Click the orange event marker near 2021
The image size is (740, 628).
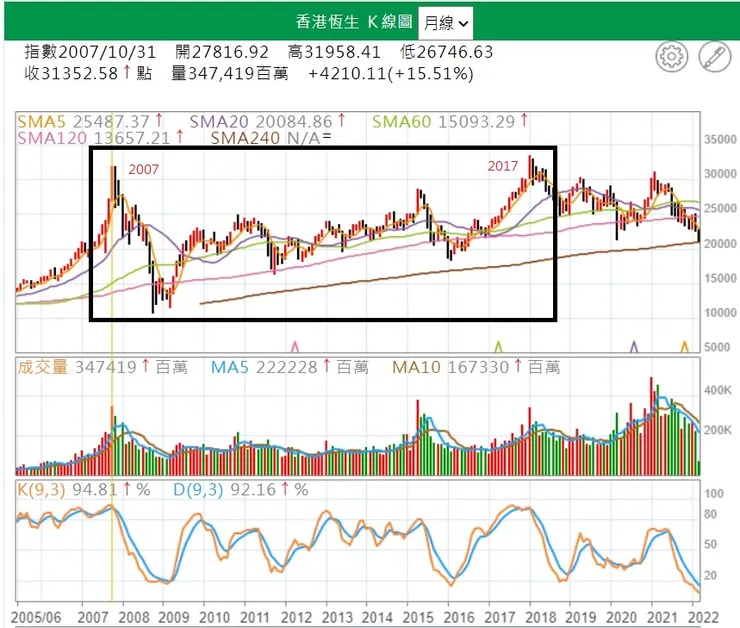(684, 347)
